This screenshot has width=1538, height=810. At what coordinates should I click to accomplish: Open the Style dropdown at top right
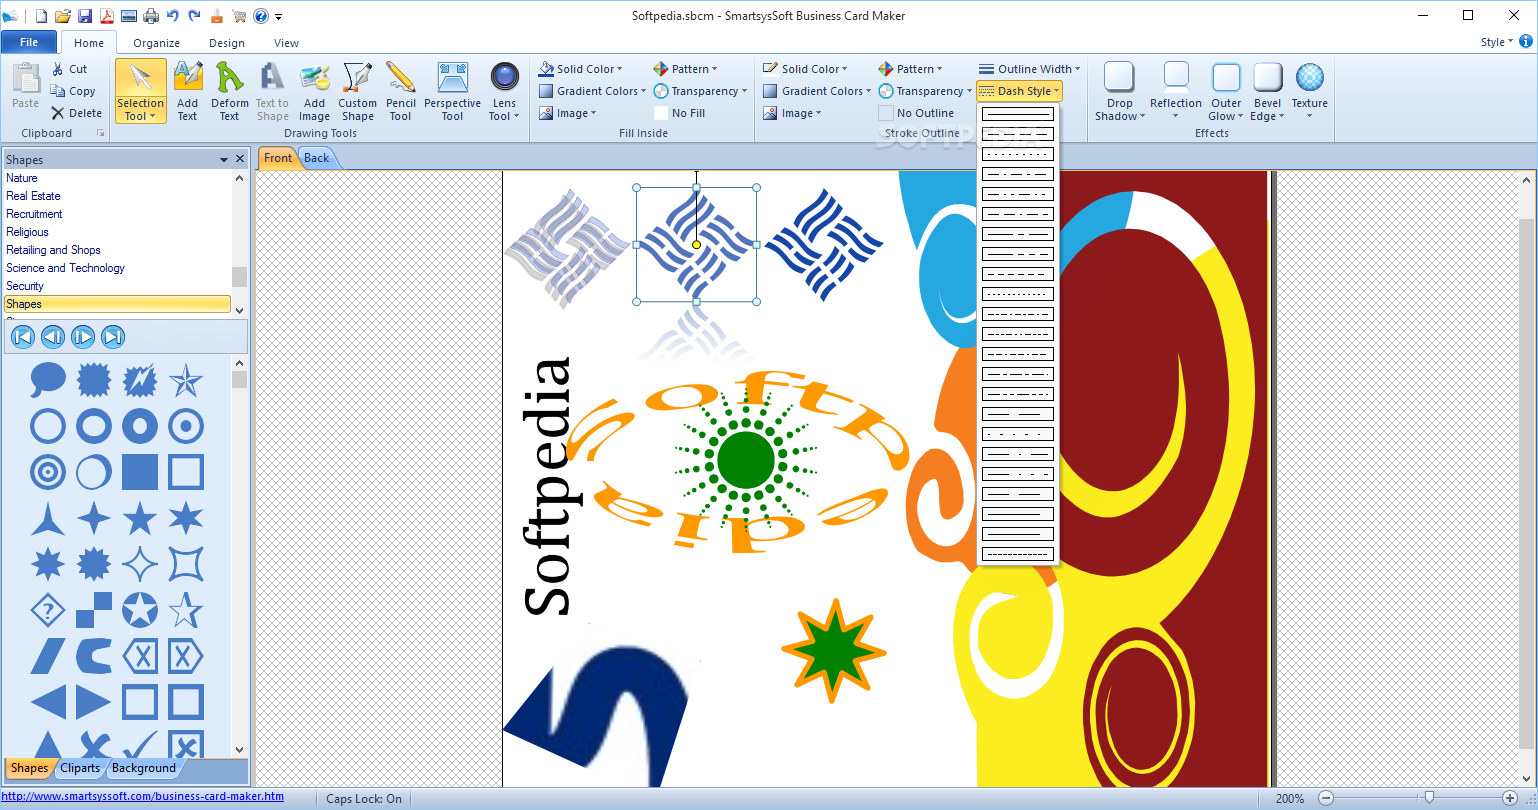coord(1496,42)
